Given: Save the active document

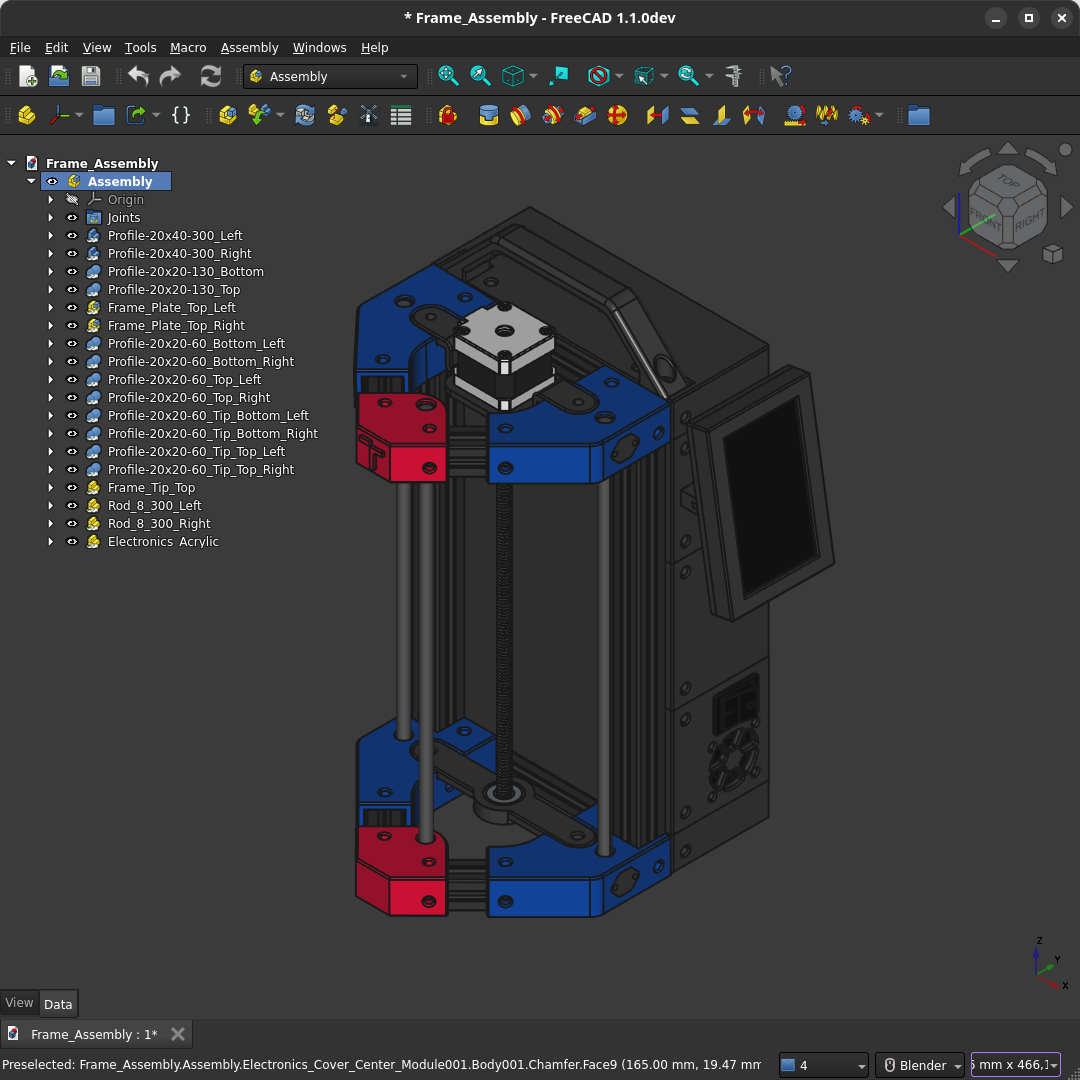Looking at the screenshot, I should [91, 76].
